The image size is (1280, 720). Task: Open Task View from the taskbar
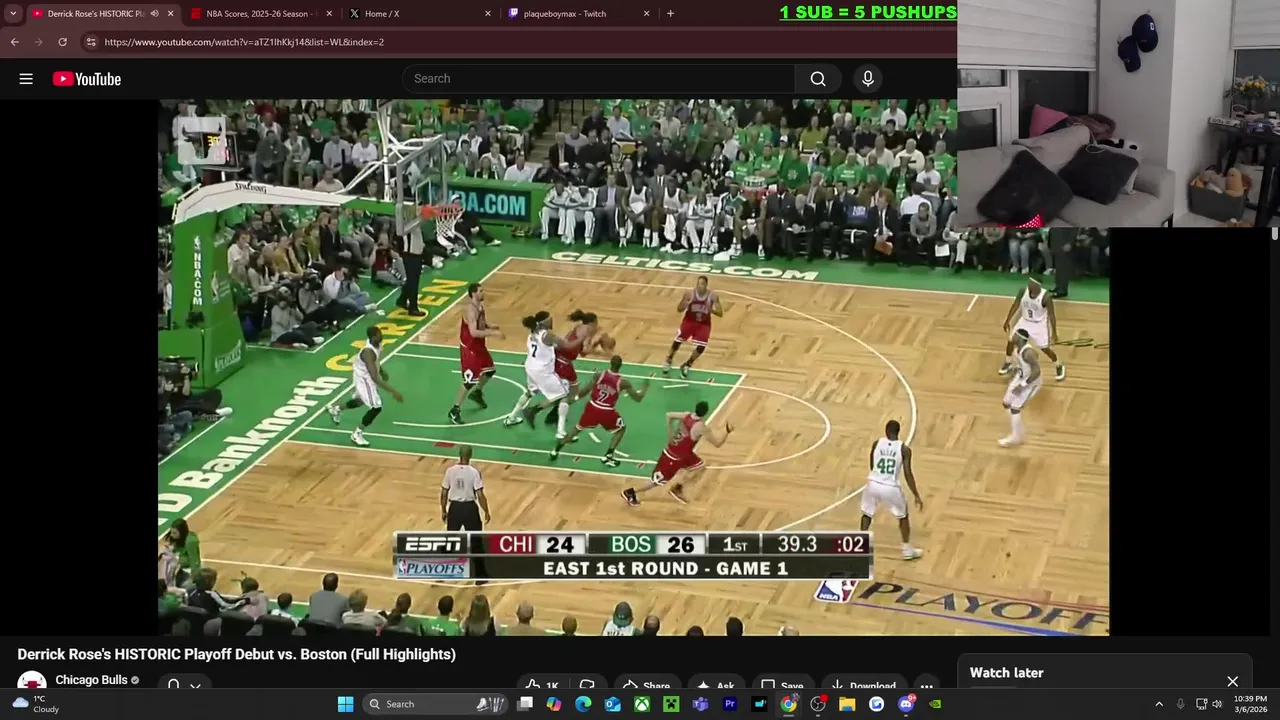coord(525,704)
